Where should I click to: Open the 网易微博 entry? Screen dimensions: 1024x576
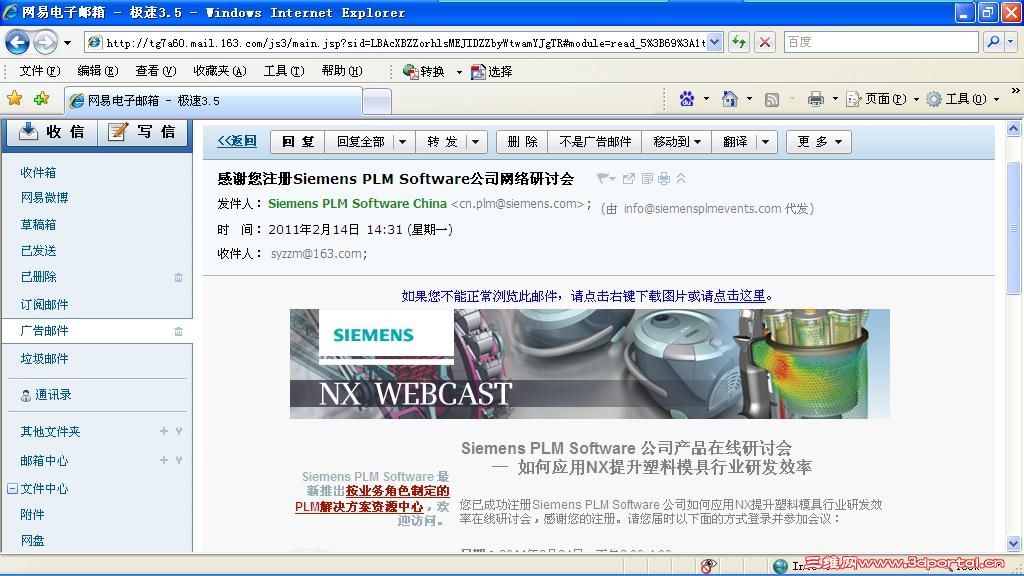coord(44,197)
